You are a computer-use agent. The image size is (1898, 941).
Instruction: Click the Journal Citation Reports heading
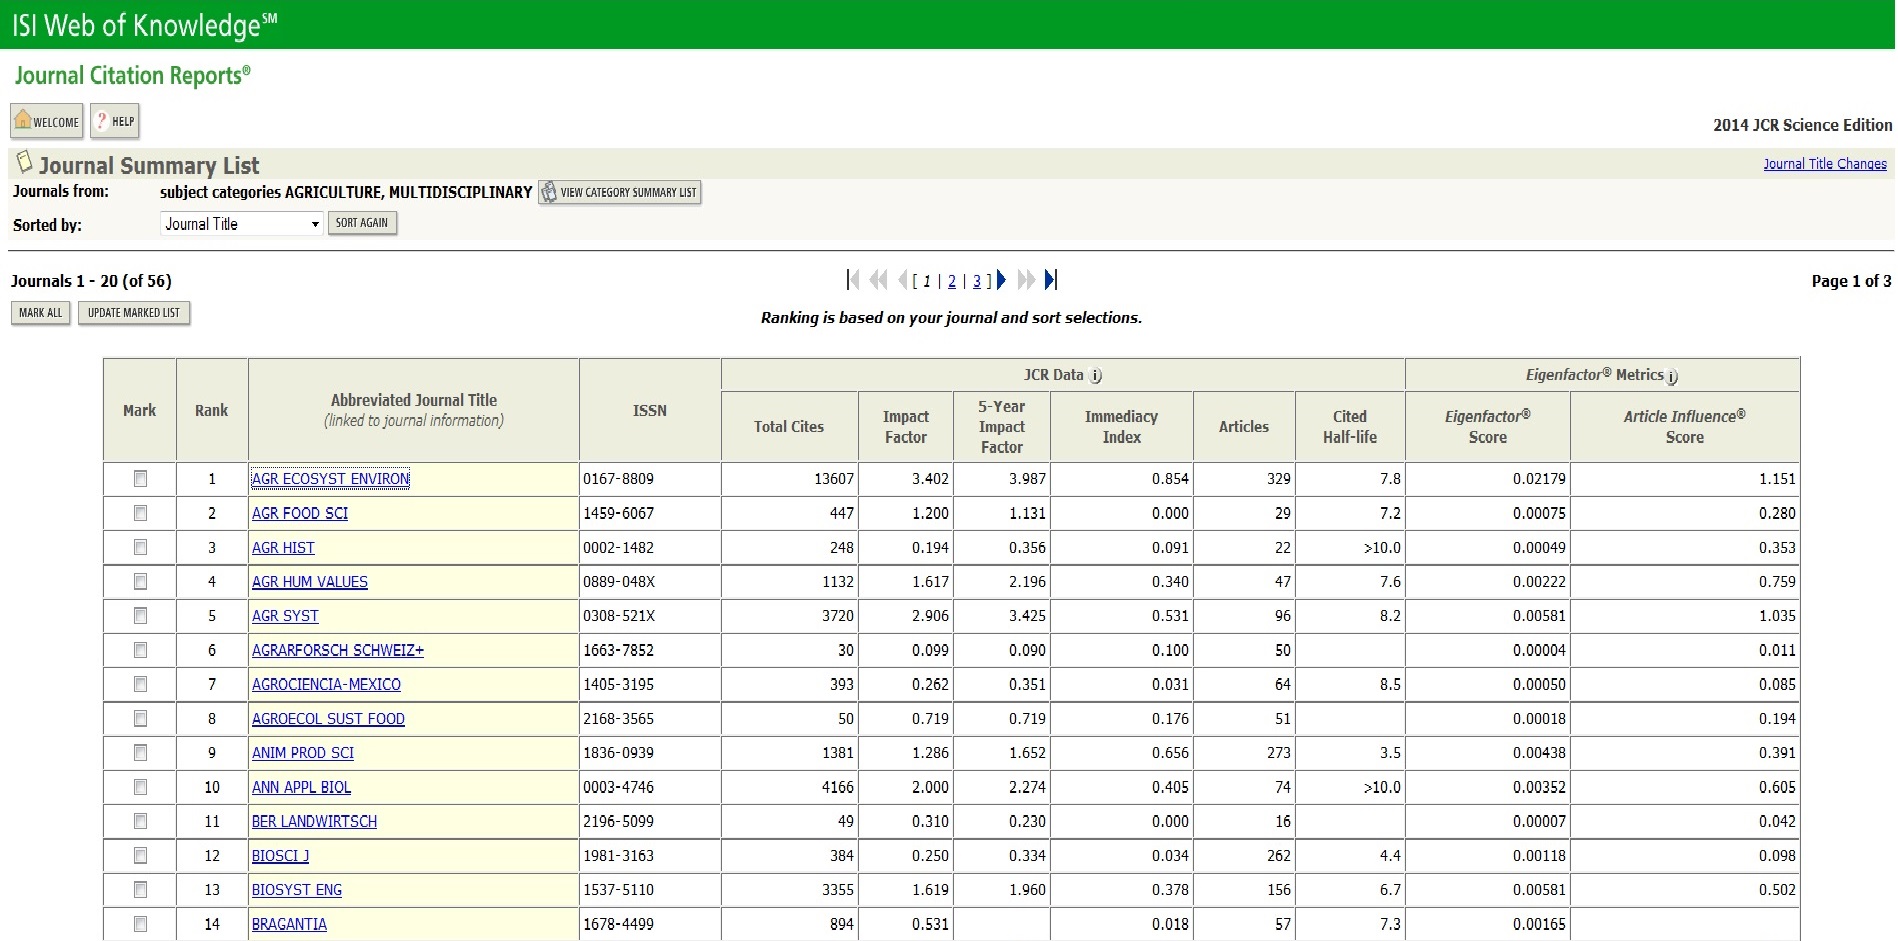click(132, 76)
